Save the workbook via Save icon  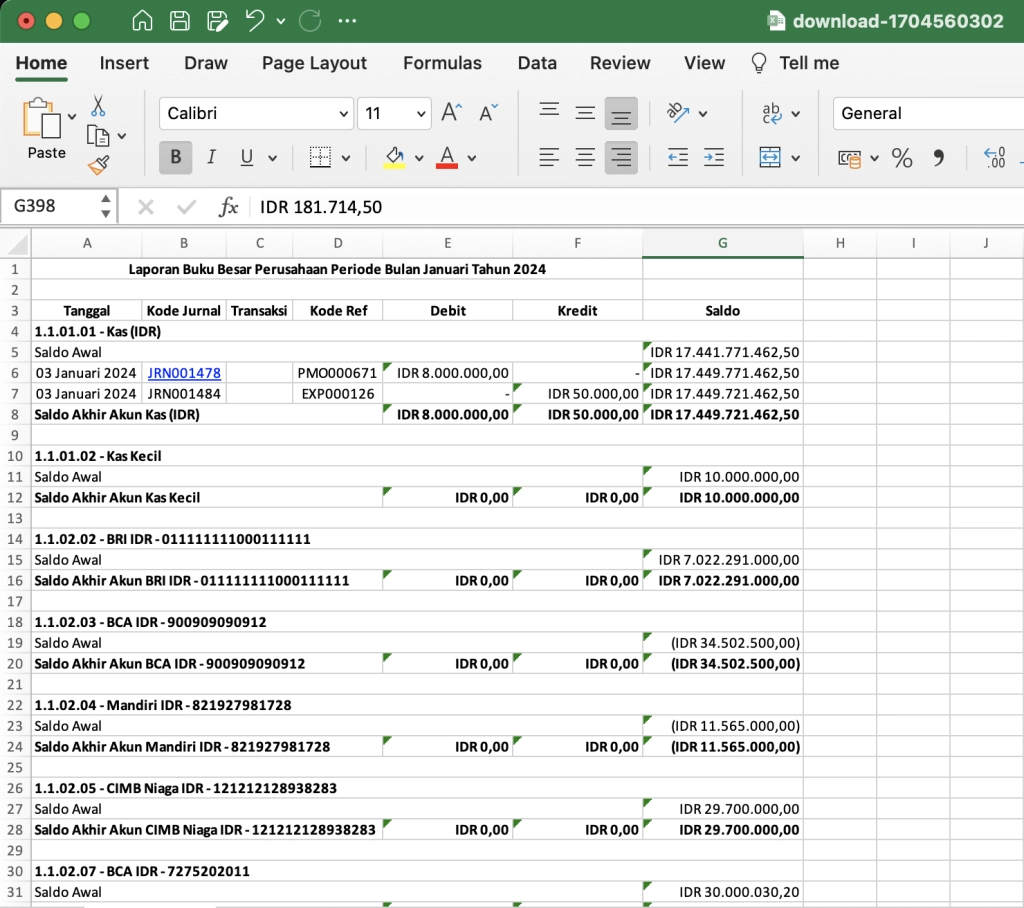click(x=178, y=20)
